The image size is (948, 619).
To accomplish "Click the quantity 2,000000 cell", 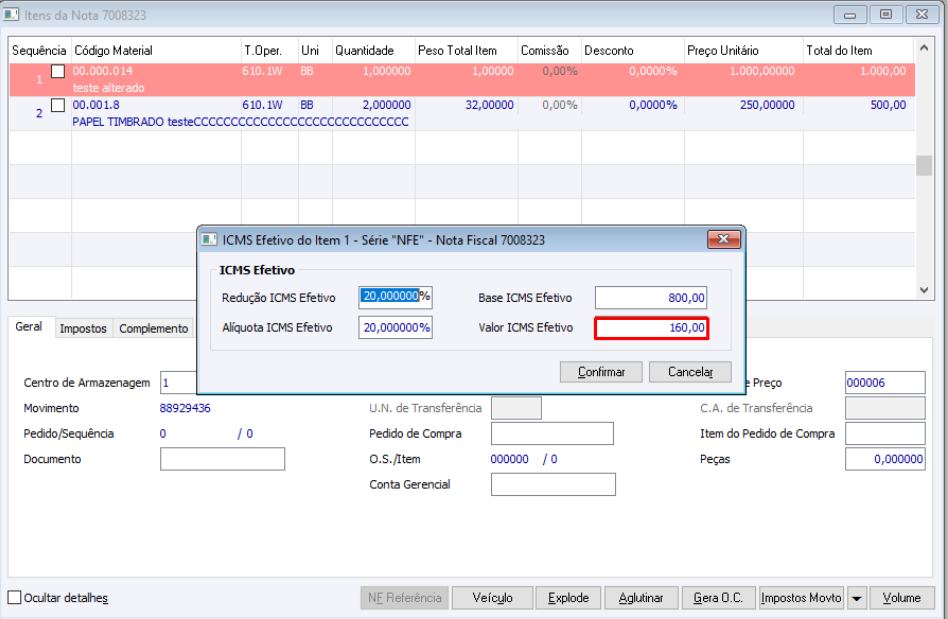I will [386, 105].
